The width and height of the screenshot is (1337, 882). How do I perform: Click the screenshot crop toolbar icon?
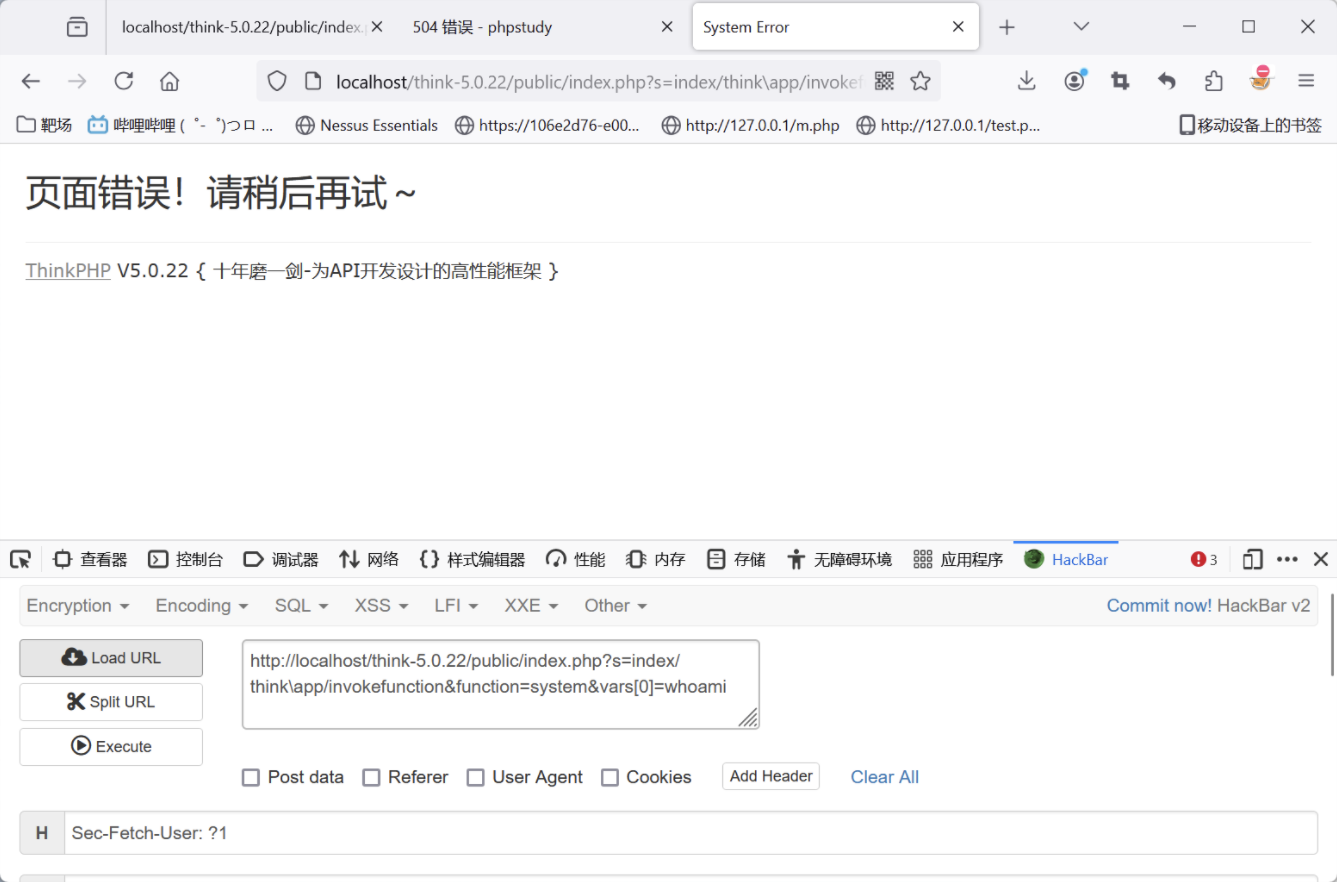click(1120, 81)
